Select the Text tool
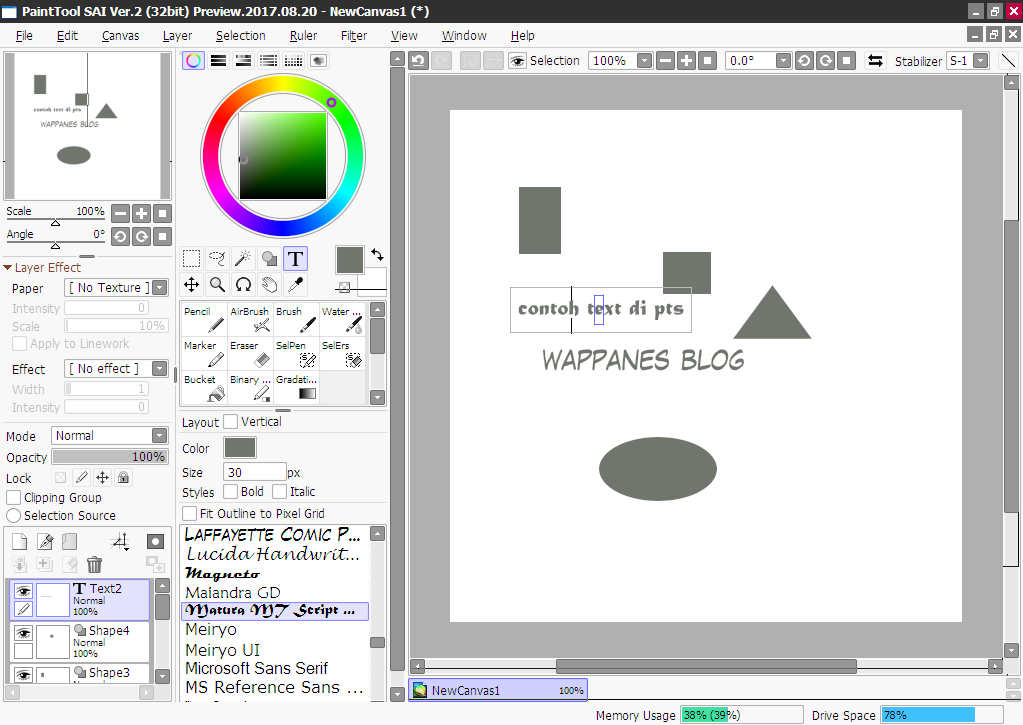This screenshot has width=1023, height=725. [x=295, y=258]
